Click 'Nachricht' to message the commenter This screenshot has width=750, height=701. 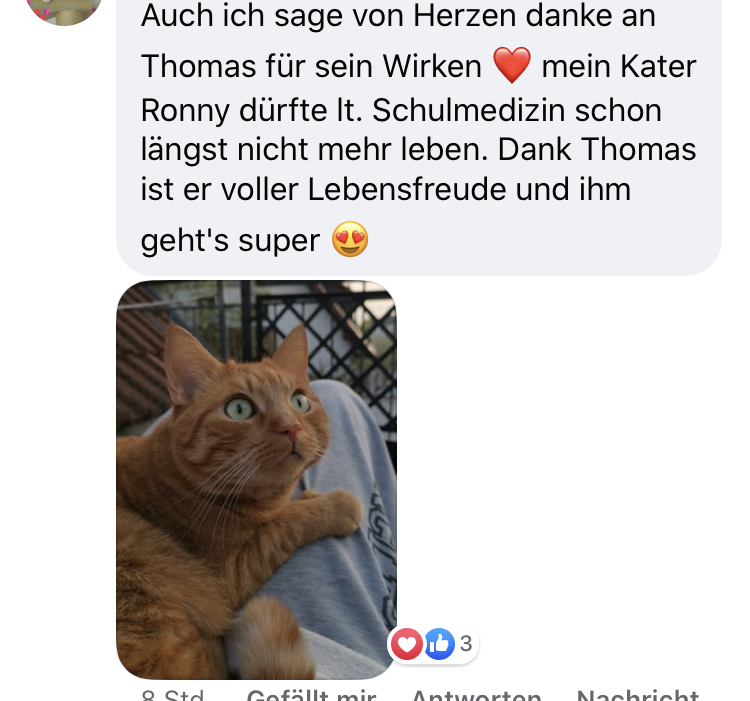point(638,695)
